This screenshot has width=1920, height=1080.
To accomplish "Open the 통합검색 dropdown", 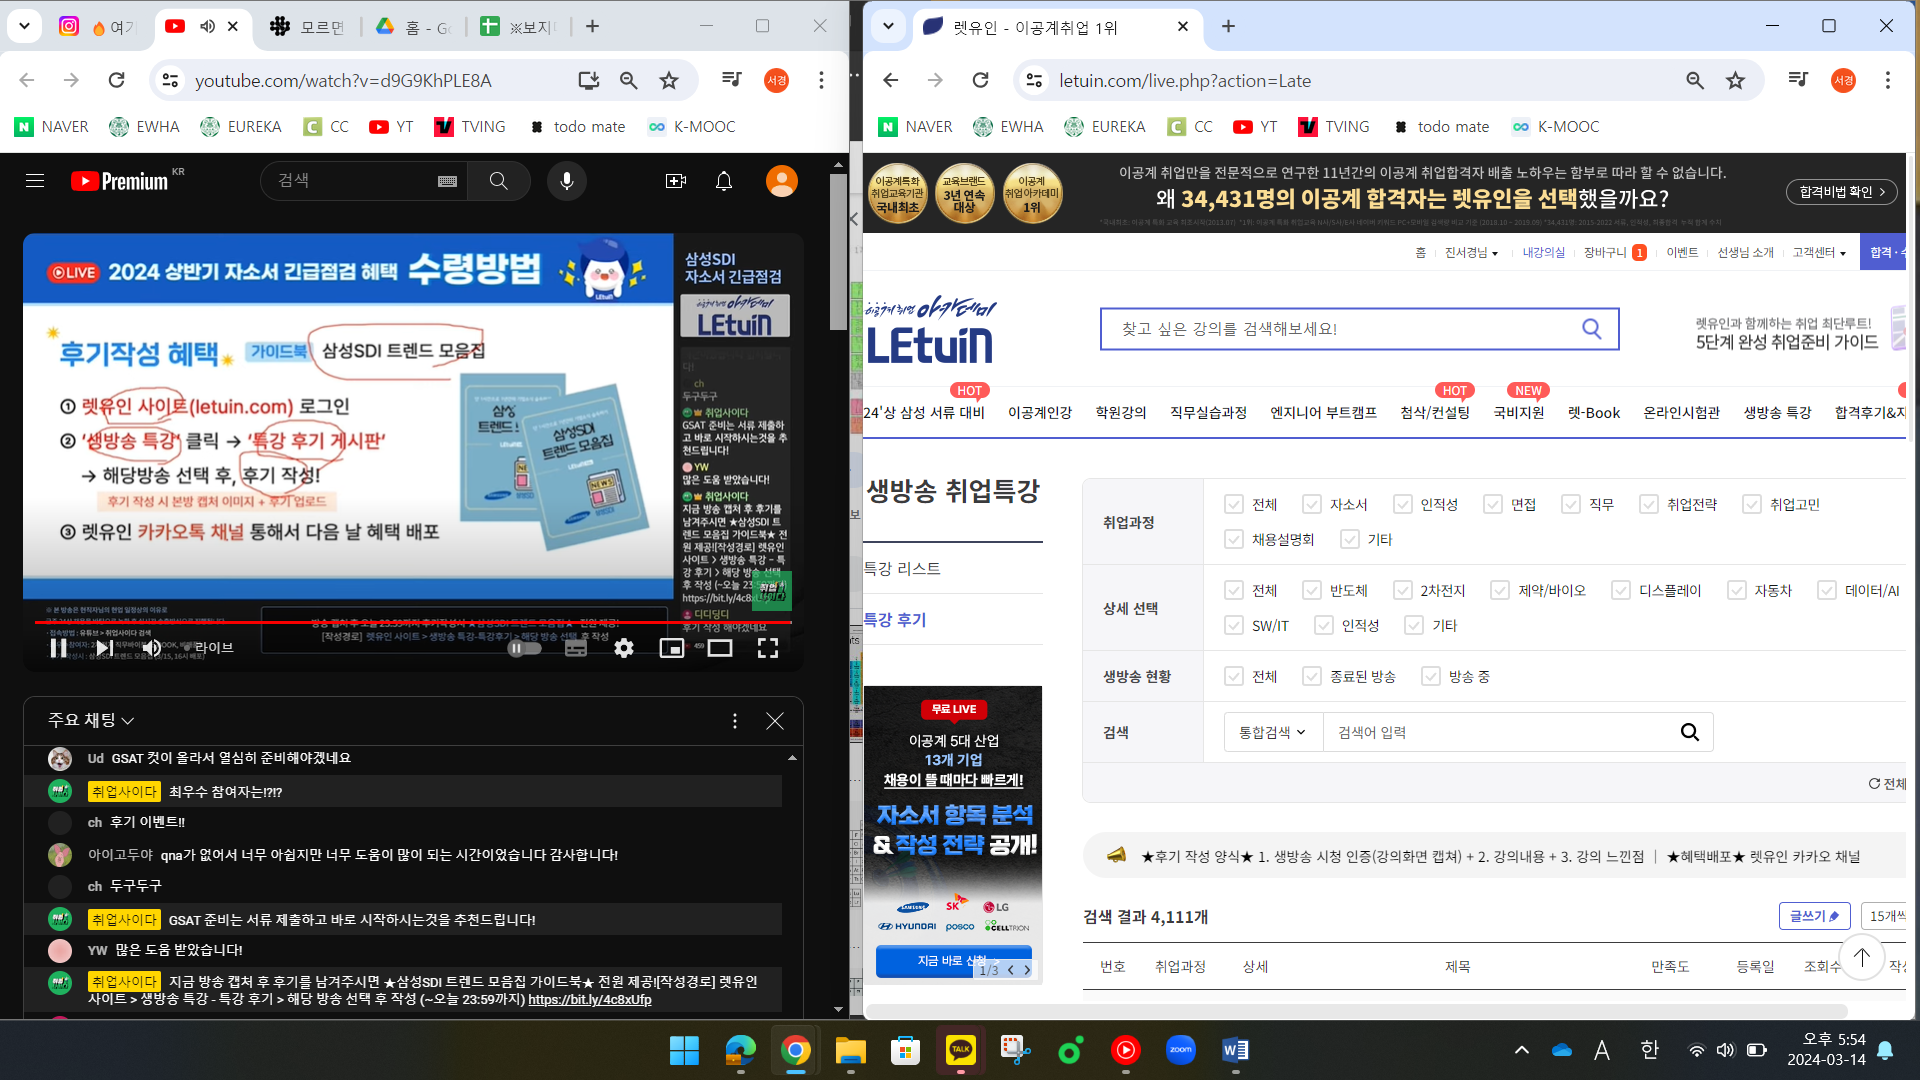I will 1272,732.
